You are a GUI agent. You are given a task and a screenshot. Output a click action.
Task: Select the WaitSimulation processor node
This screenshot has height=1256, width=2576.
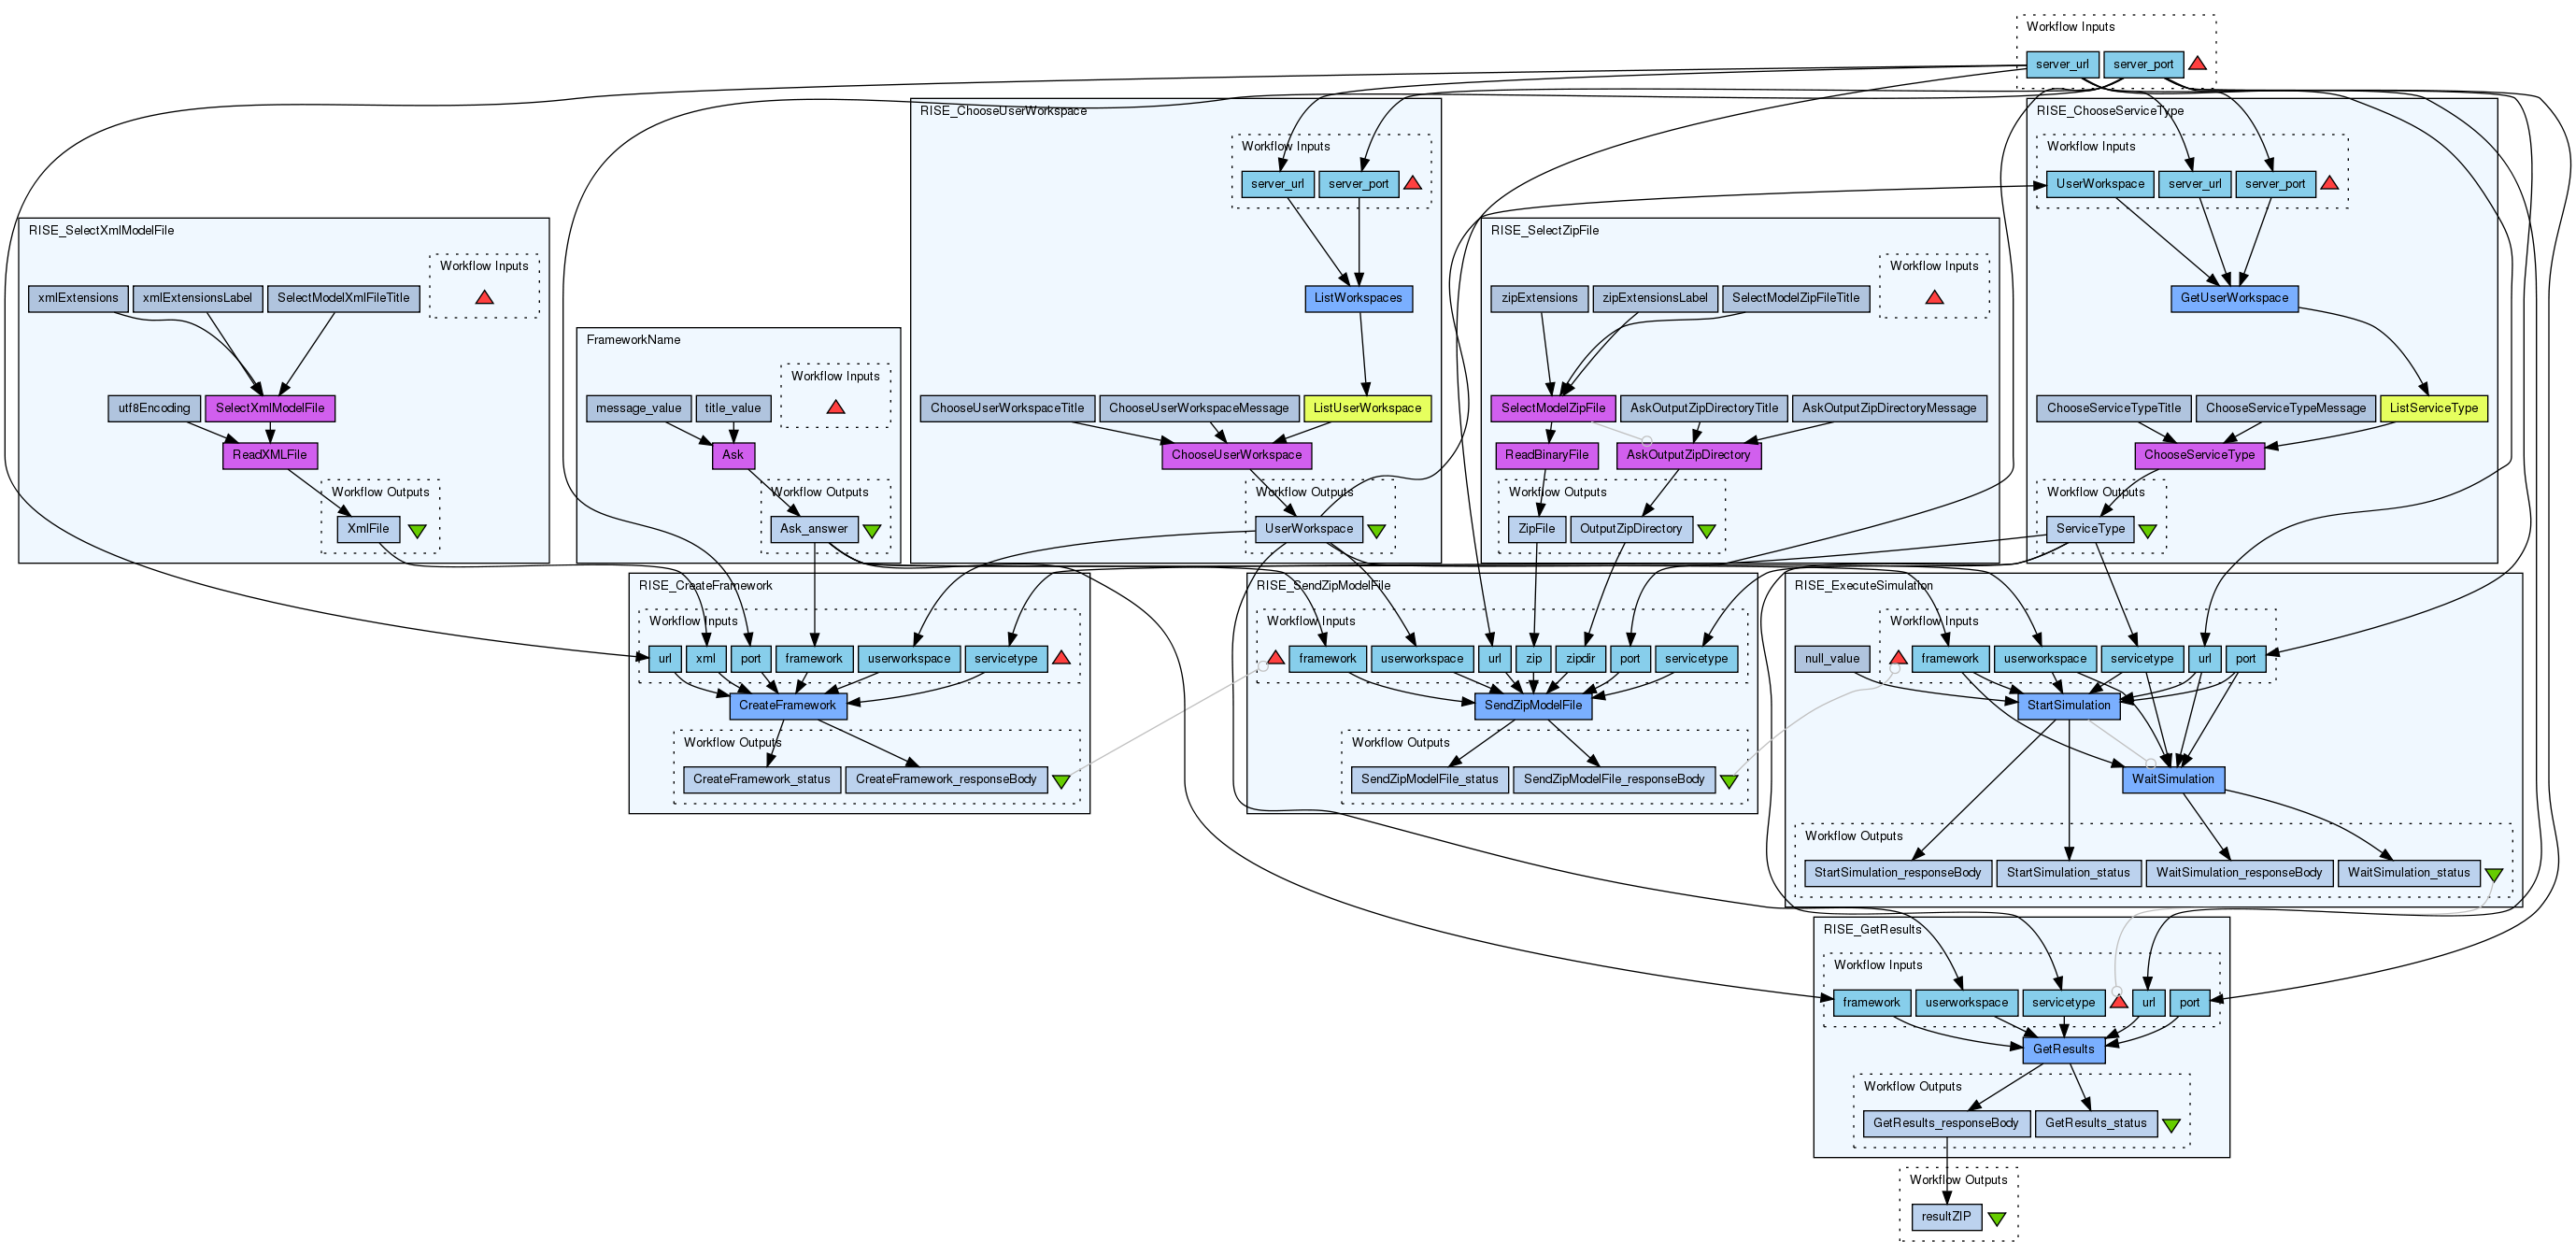[2173, 779]
